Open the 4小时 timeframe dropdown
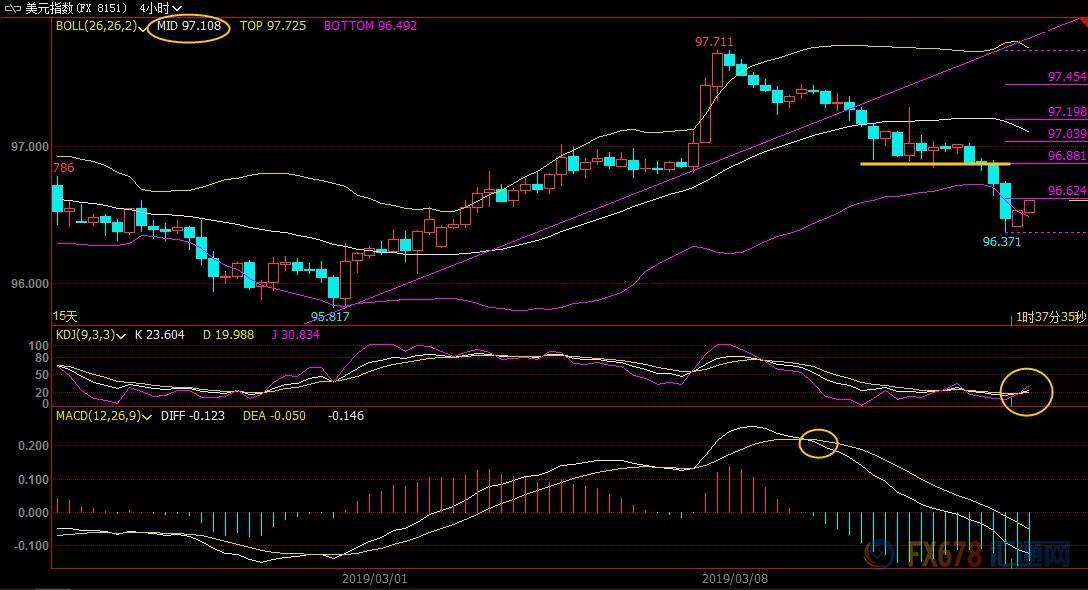 point(177,8)
